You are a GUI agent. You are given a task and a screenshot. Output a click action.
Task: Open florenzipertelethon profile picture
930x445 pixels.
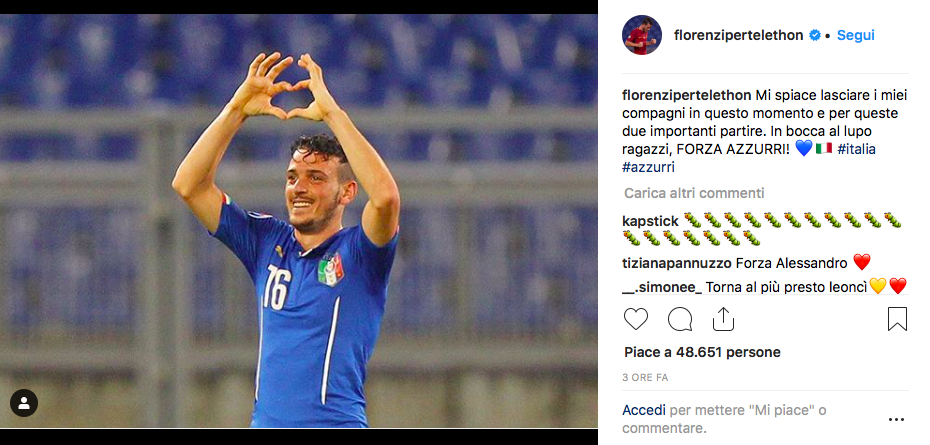(x=642, y=35)
